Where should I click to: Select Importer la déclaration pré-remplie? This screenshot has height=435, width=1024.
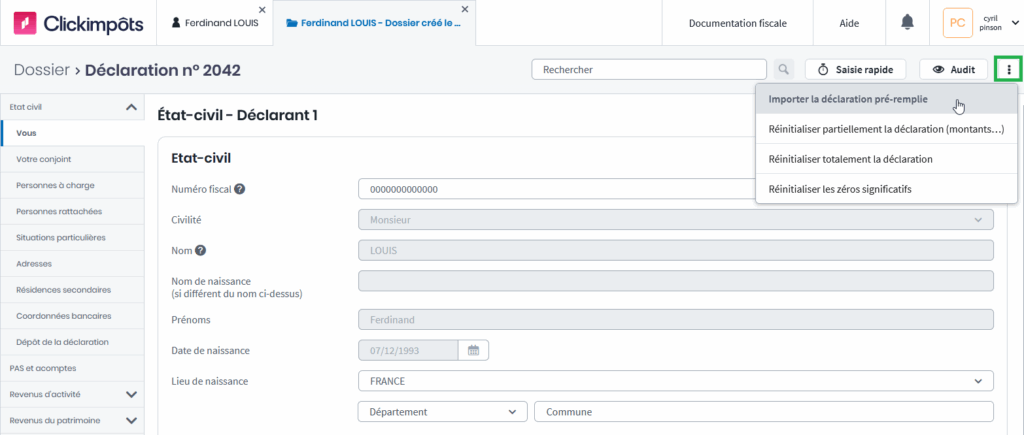848,99
